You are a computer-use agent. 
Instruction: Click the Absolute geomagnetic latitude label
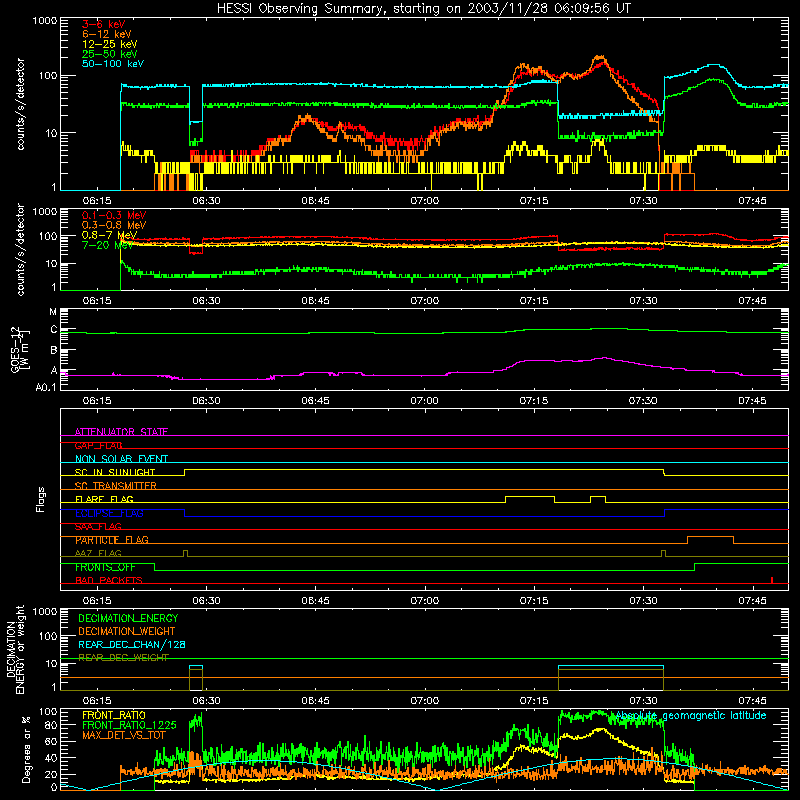[691, 715]
